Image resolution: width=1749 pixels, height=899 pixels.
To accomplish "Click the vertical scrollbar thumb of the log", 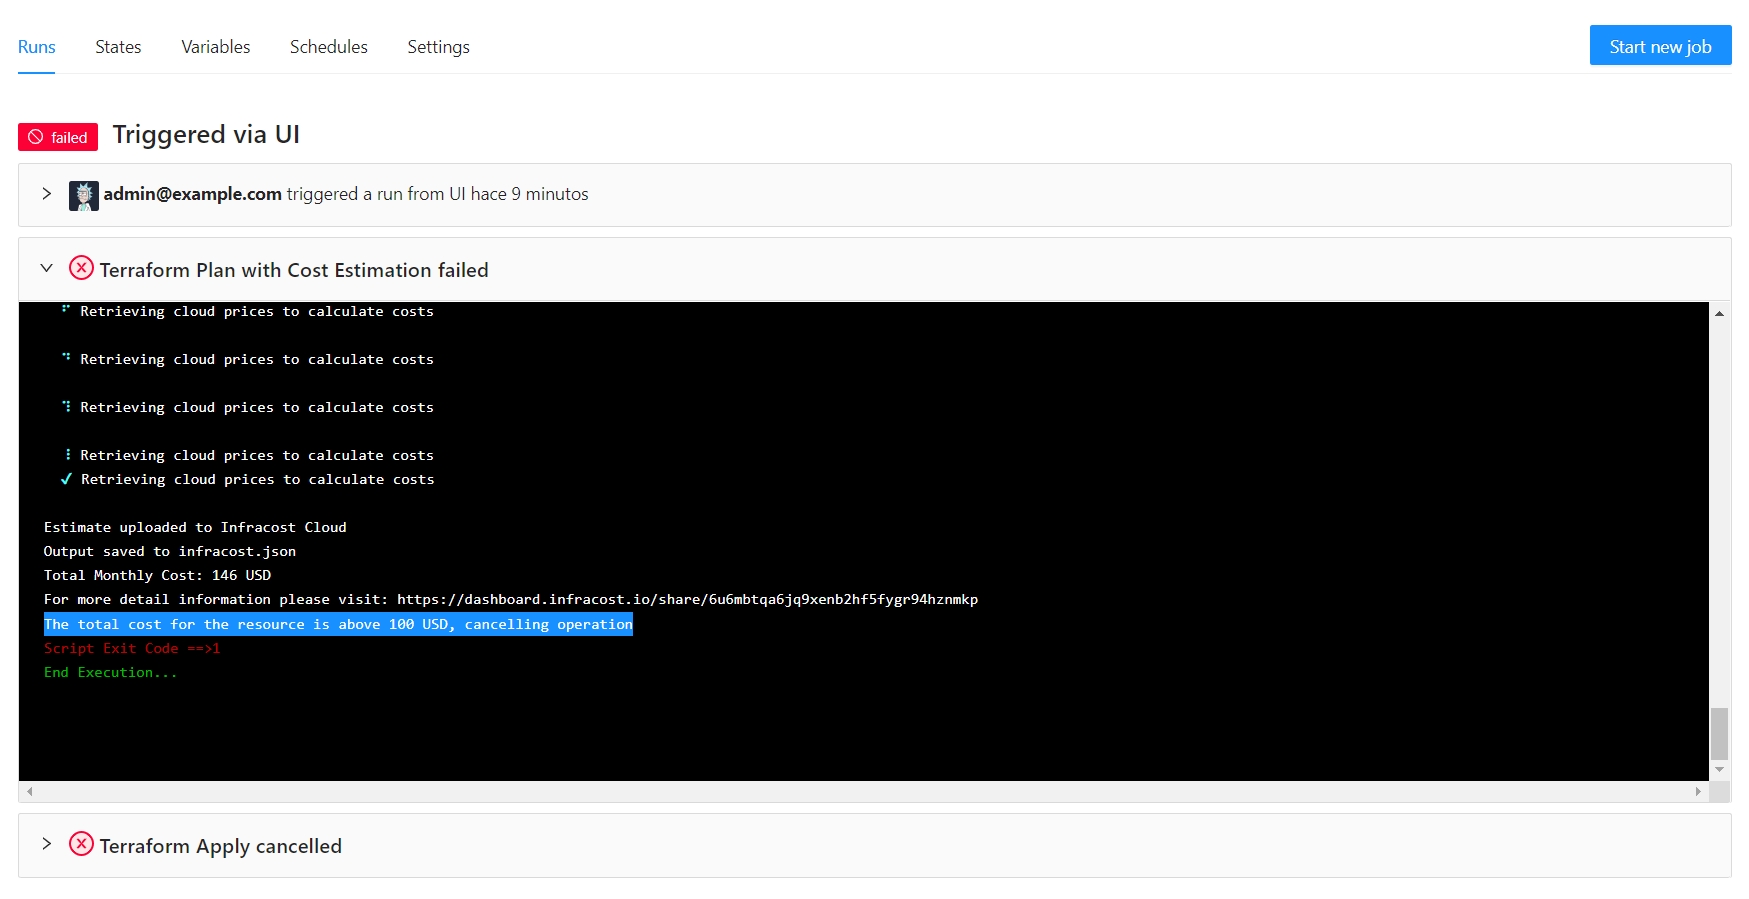I will tap(1719, 734).
